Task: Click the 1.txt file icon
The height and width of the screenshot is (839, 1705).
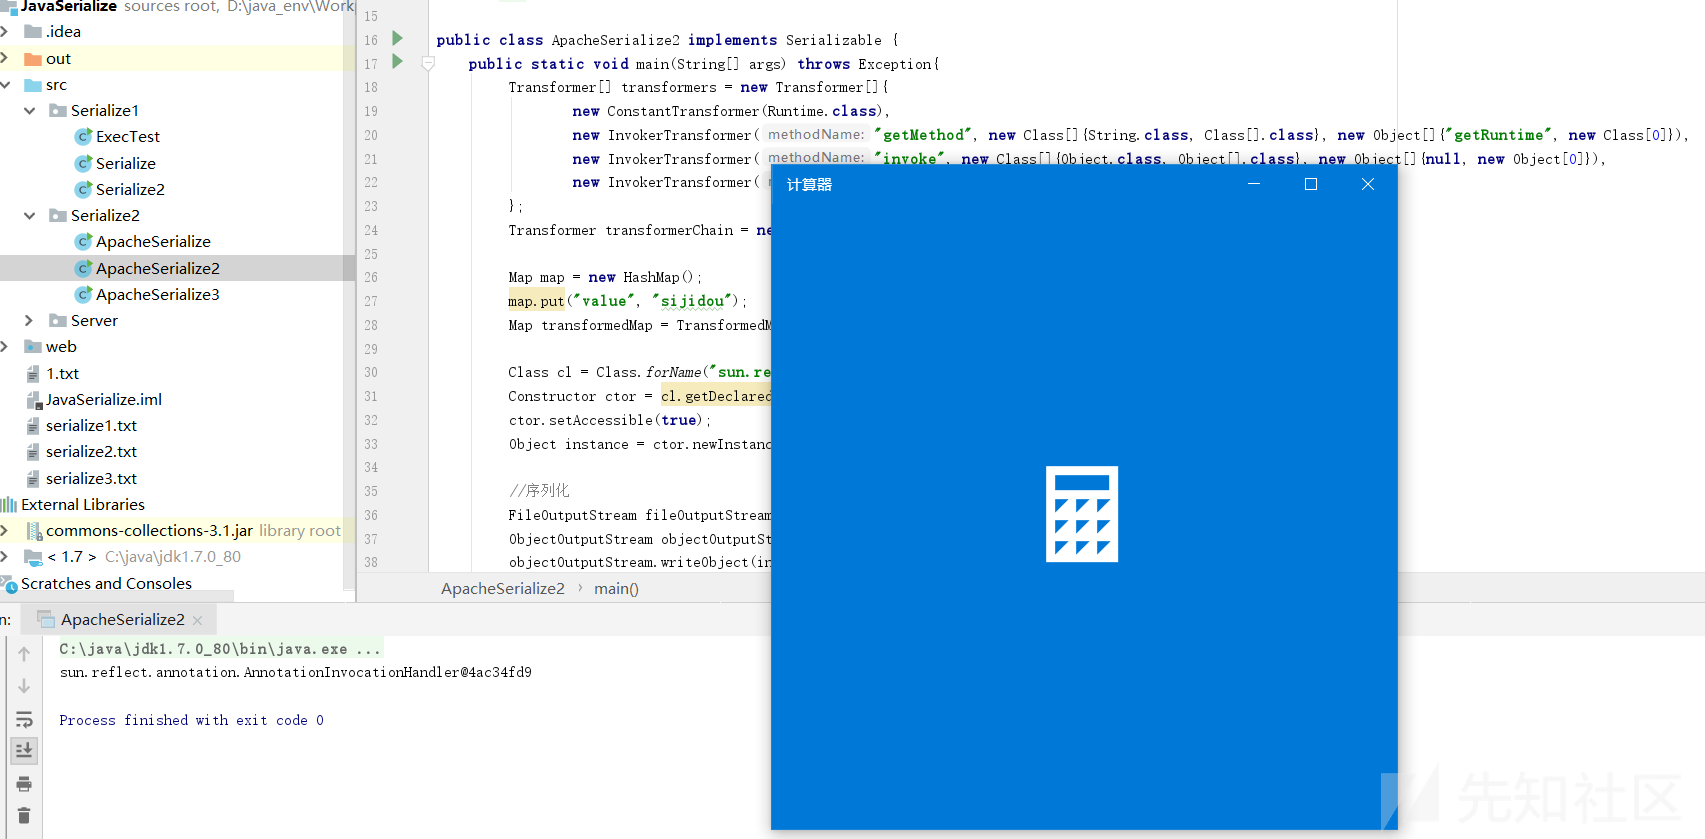Action: [33, 373]
